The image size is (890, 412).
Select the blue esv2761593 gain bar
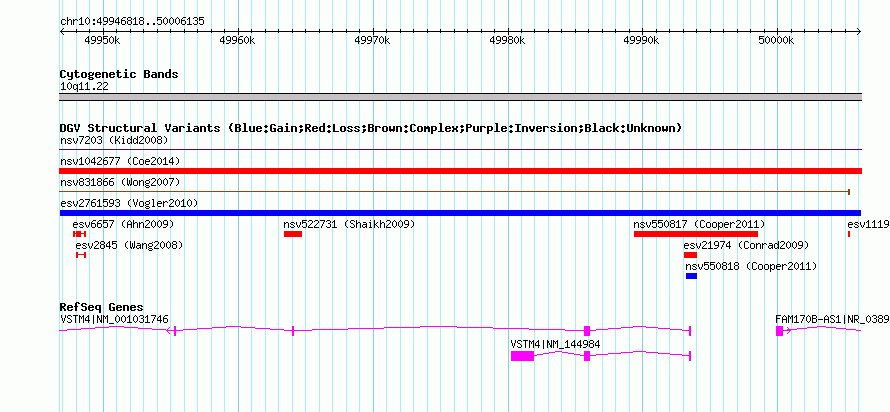click(460, 213)
